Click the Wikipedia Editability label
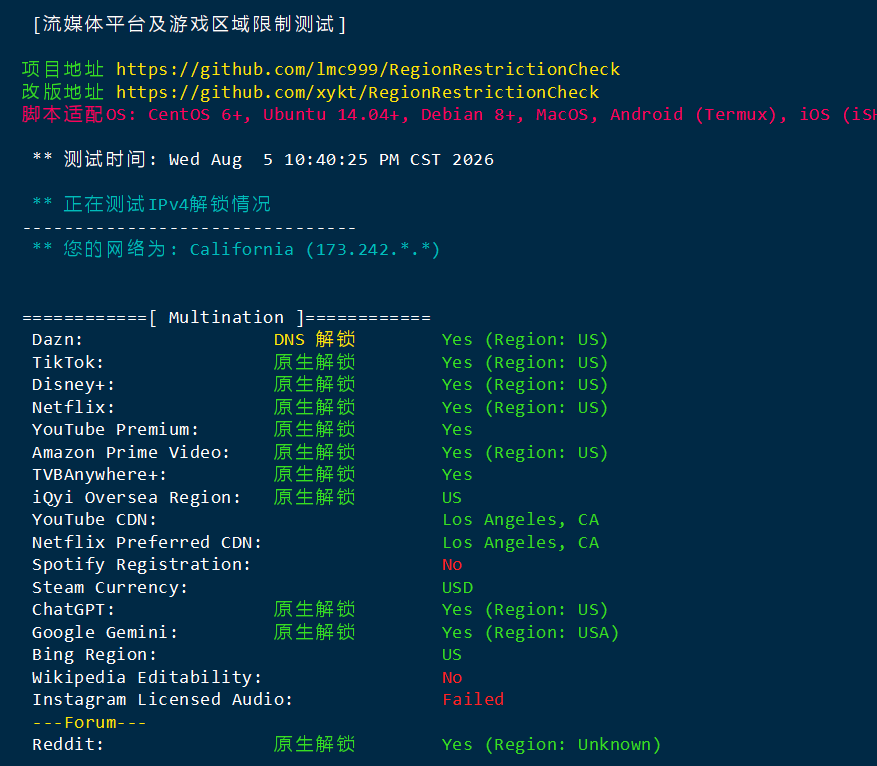Viewport: 877px width, 766px height. click(x=147, y=678)
